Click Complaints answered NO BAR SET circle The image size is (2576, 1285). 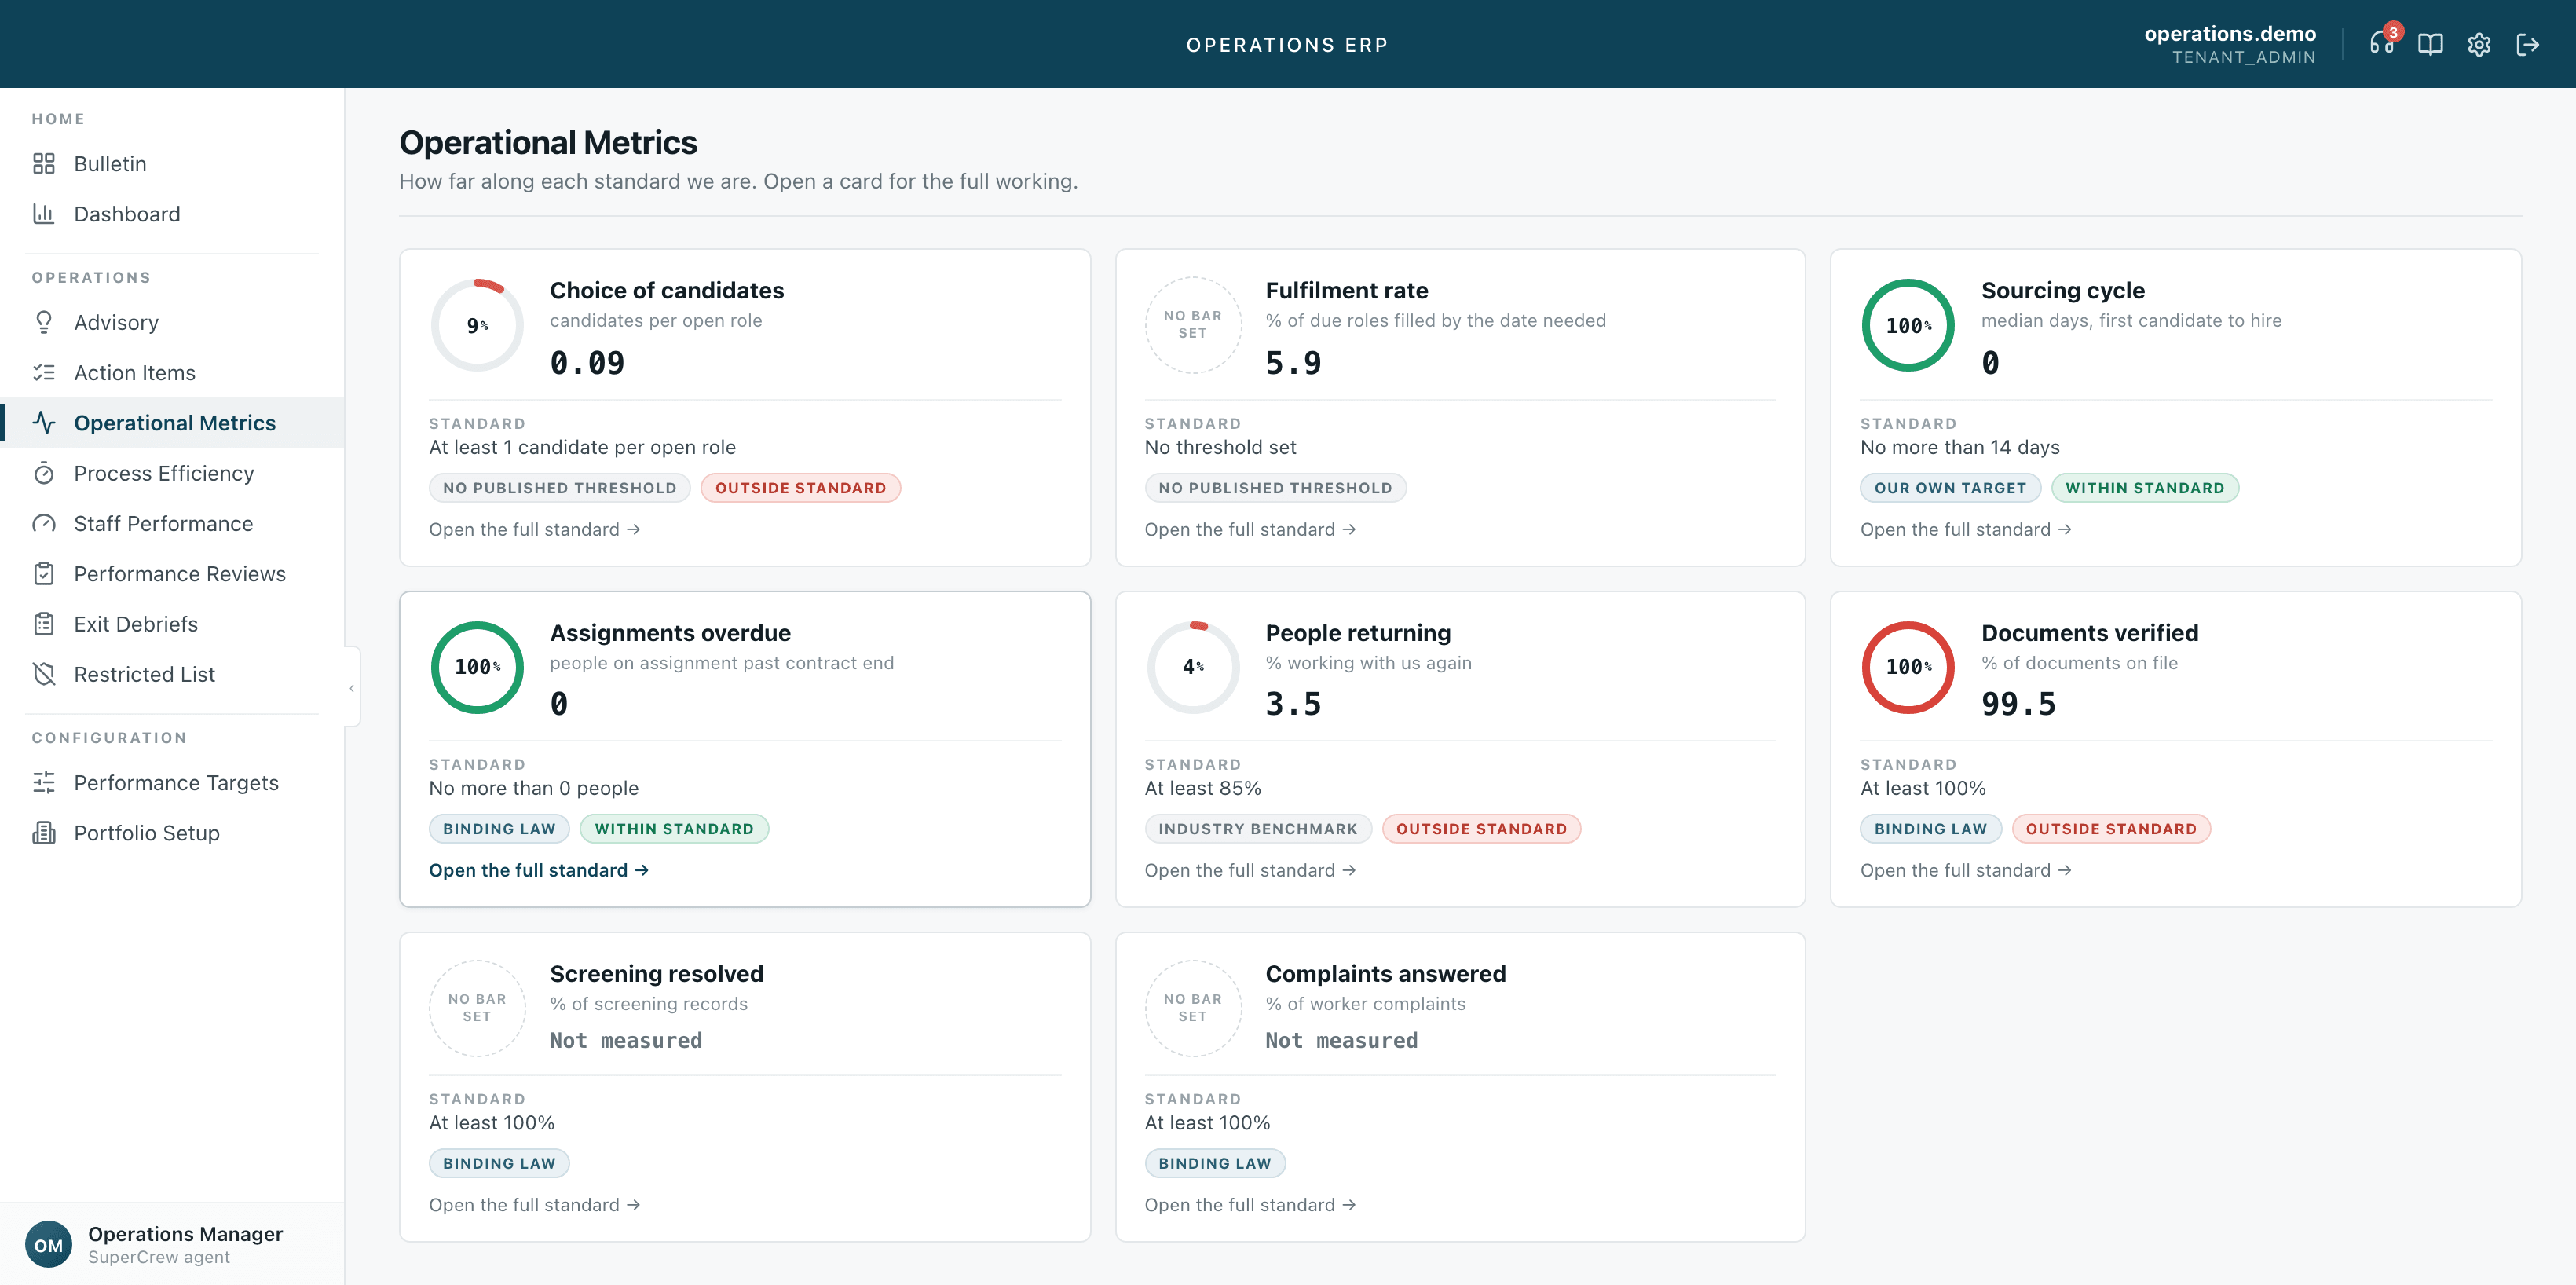click(1193, 1008)
